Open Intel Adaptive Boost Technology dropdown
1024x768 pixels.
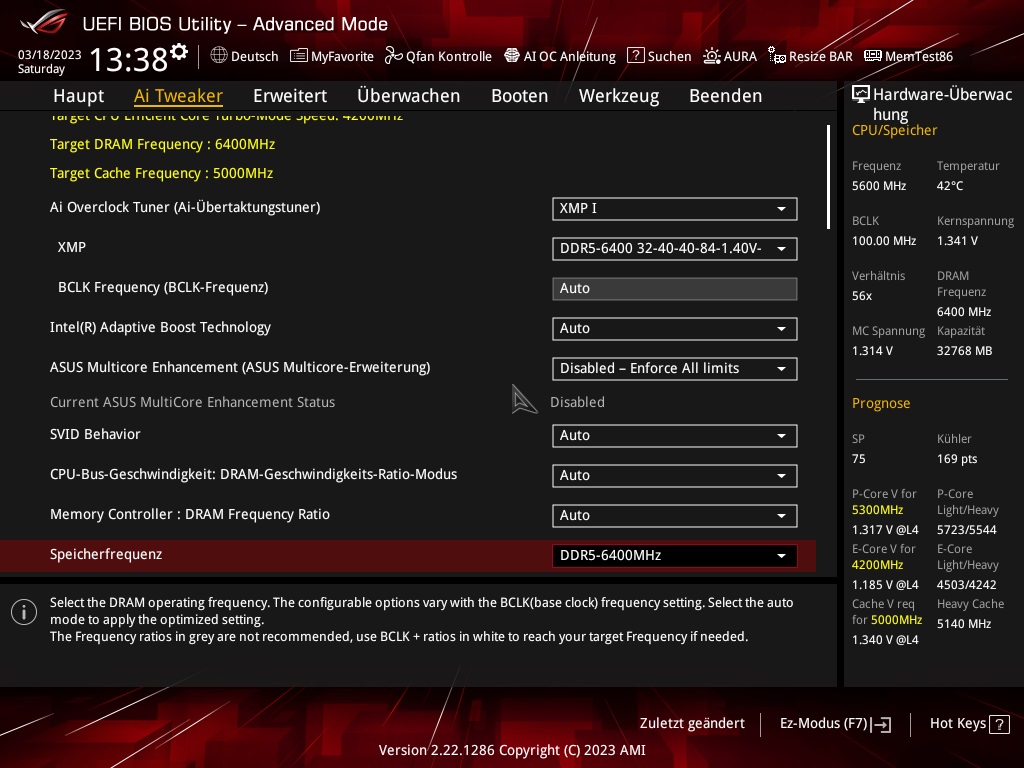pos(675,328)
